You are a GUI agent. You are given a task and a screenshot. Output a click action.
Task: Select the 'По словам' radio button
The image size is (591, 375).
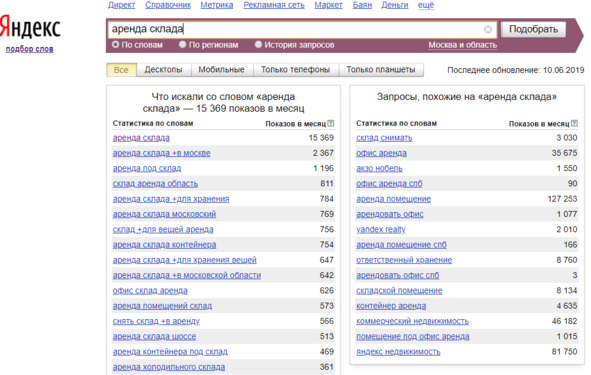click(115, 44)
